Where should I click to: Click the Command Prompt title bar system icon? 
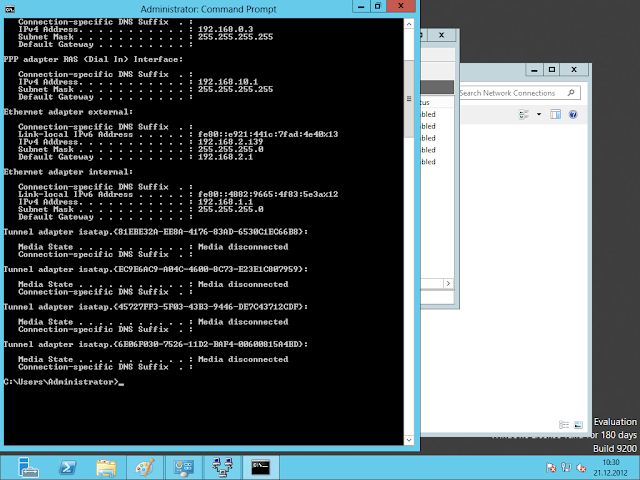pyautogui.click(x=11, y=8)
